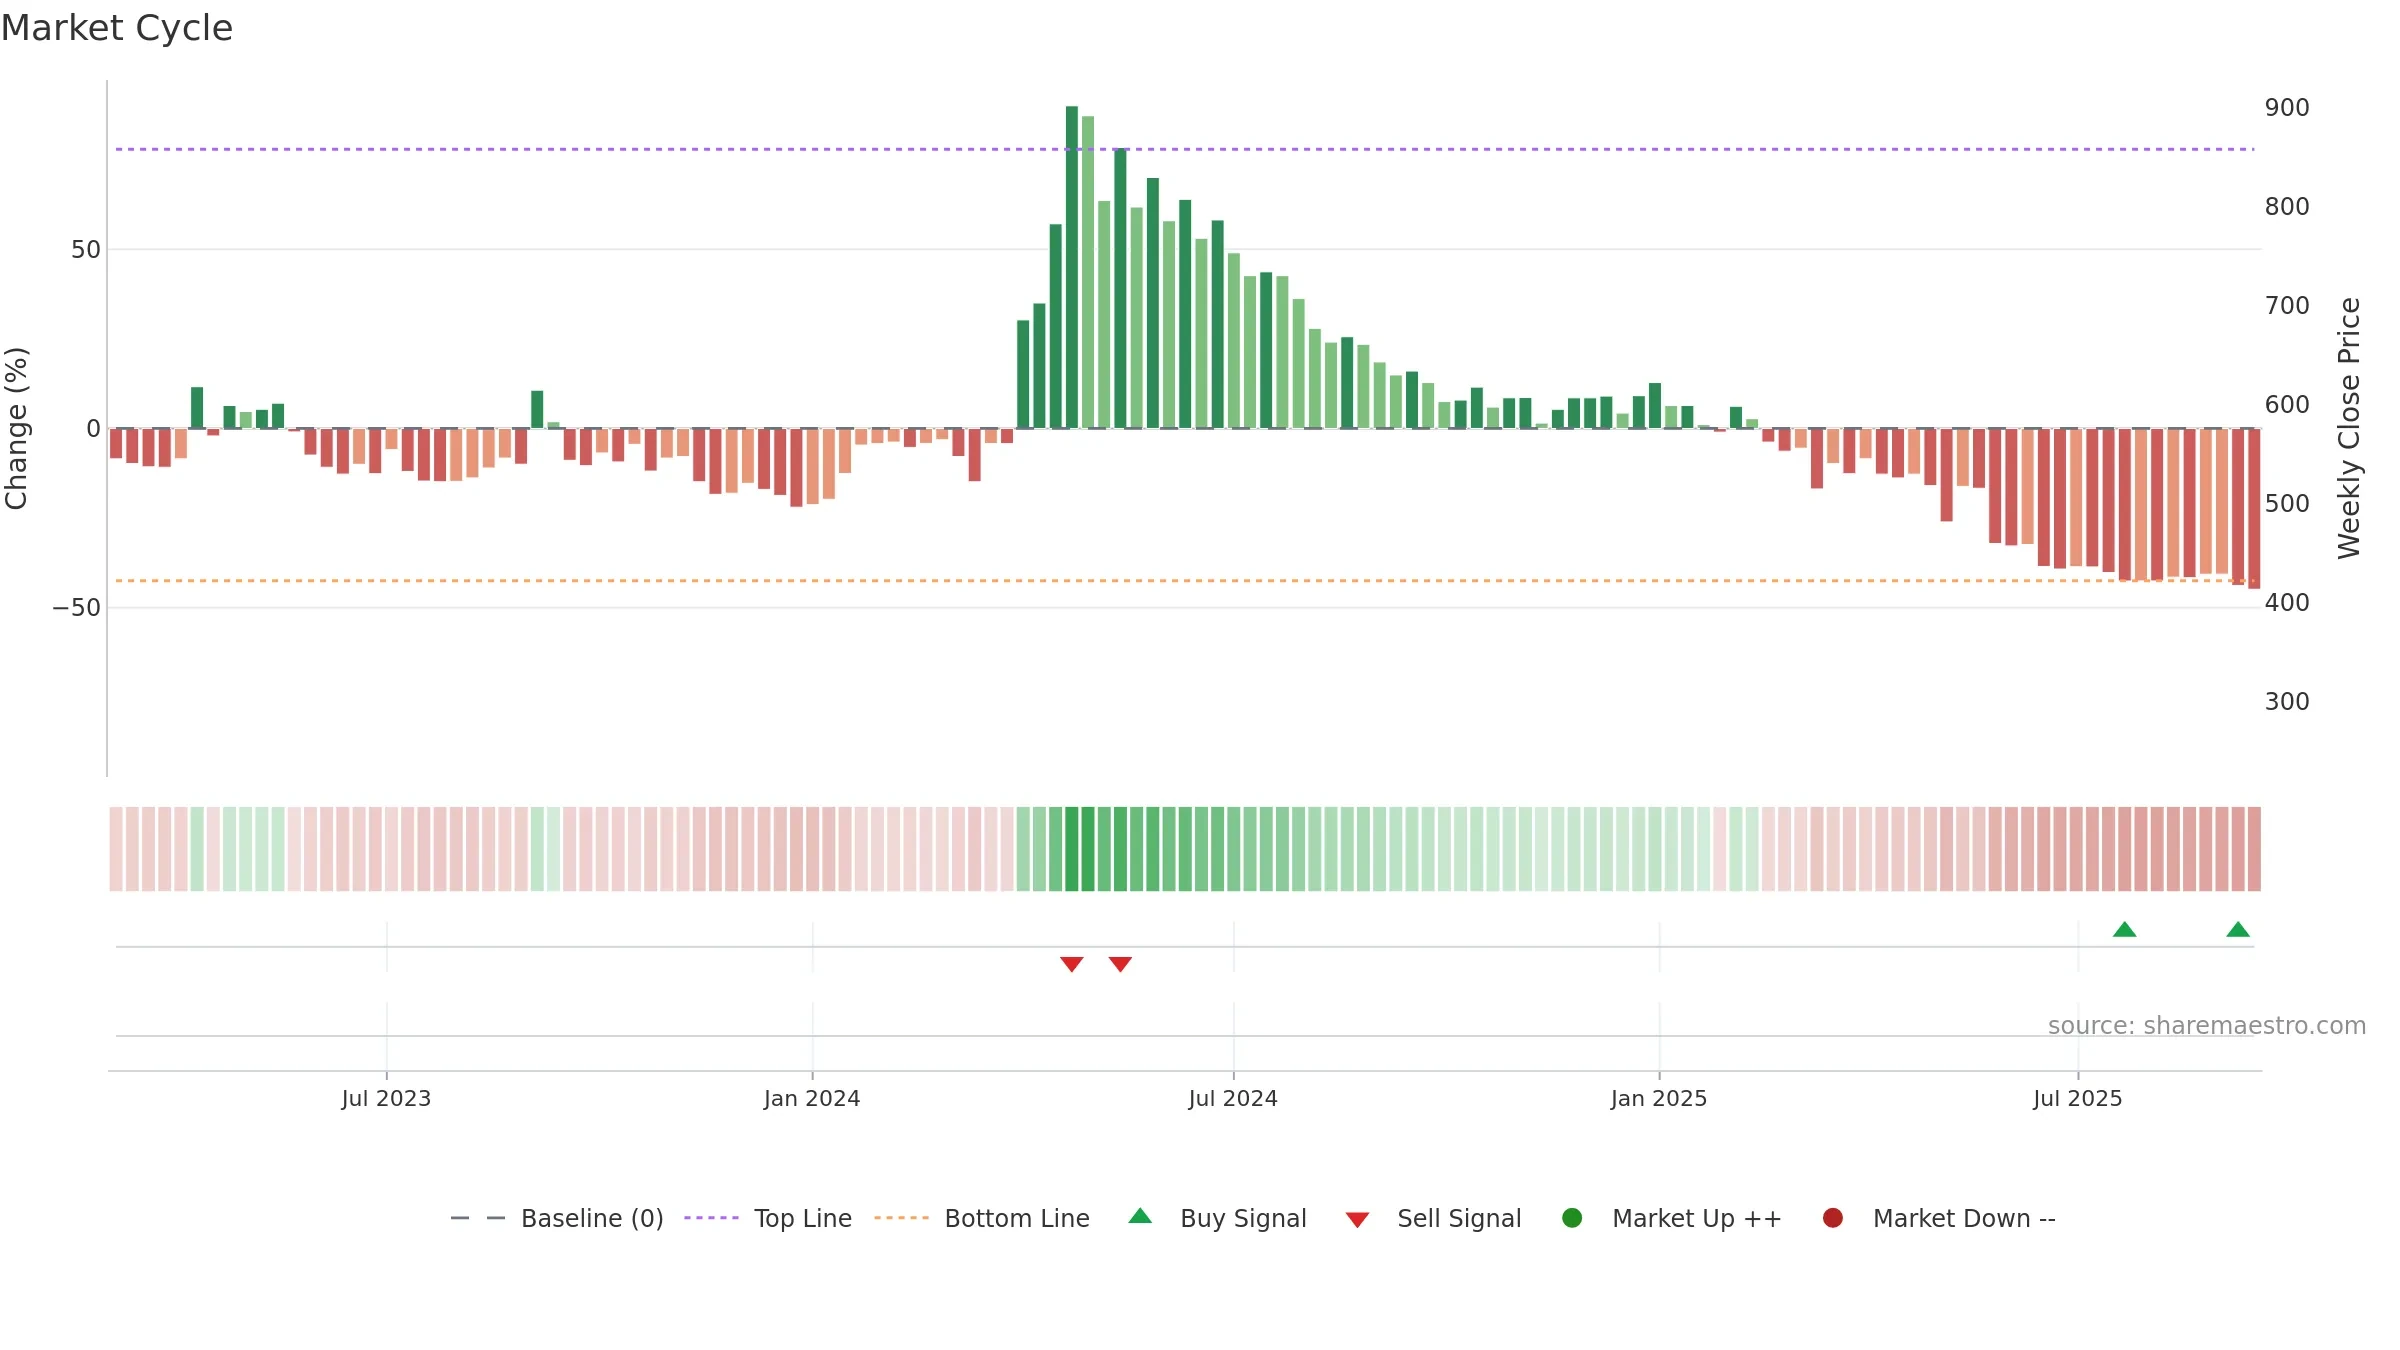
Task: Click the source: sharemaestro.com text
Action: (2207, 1025)
